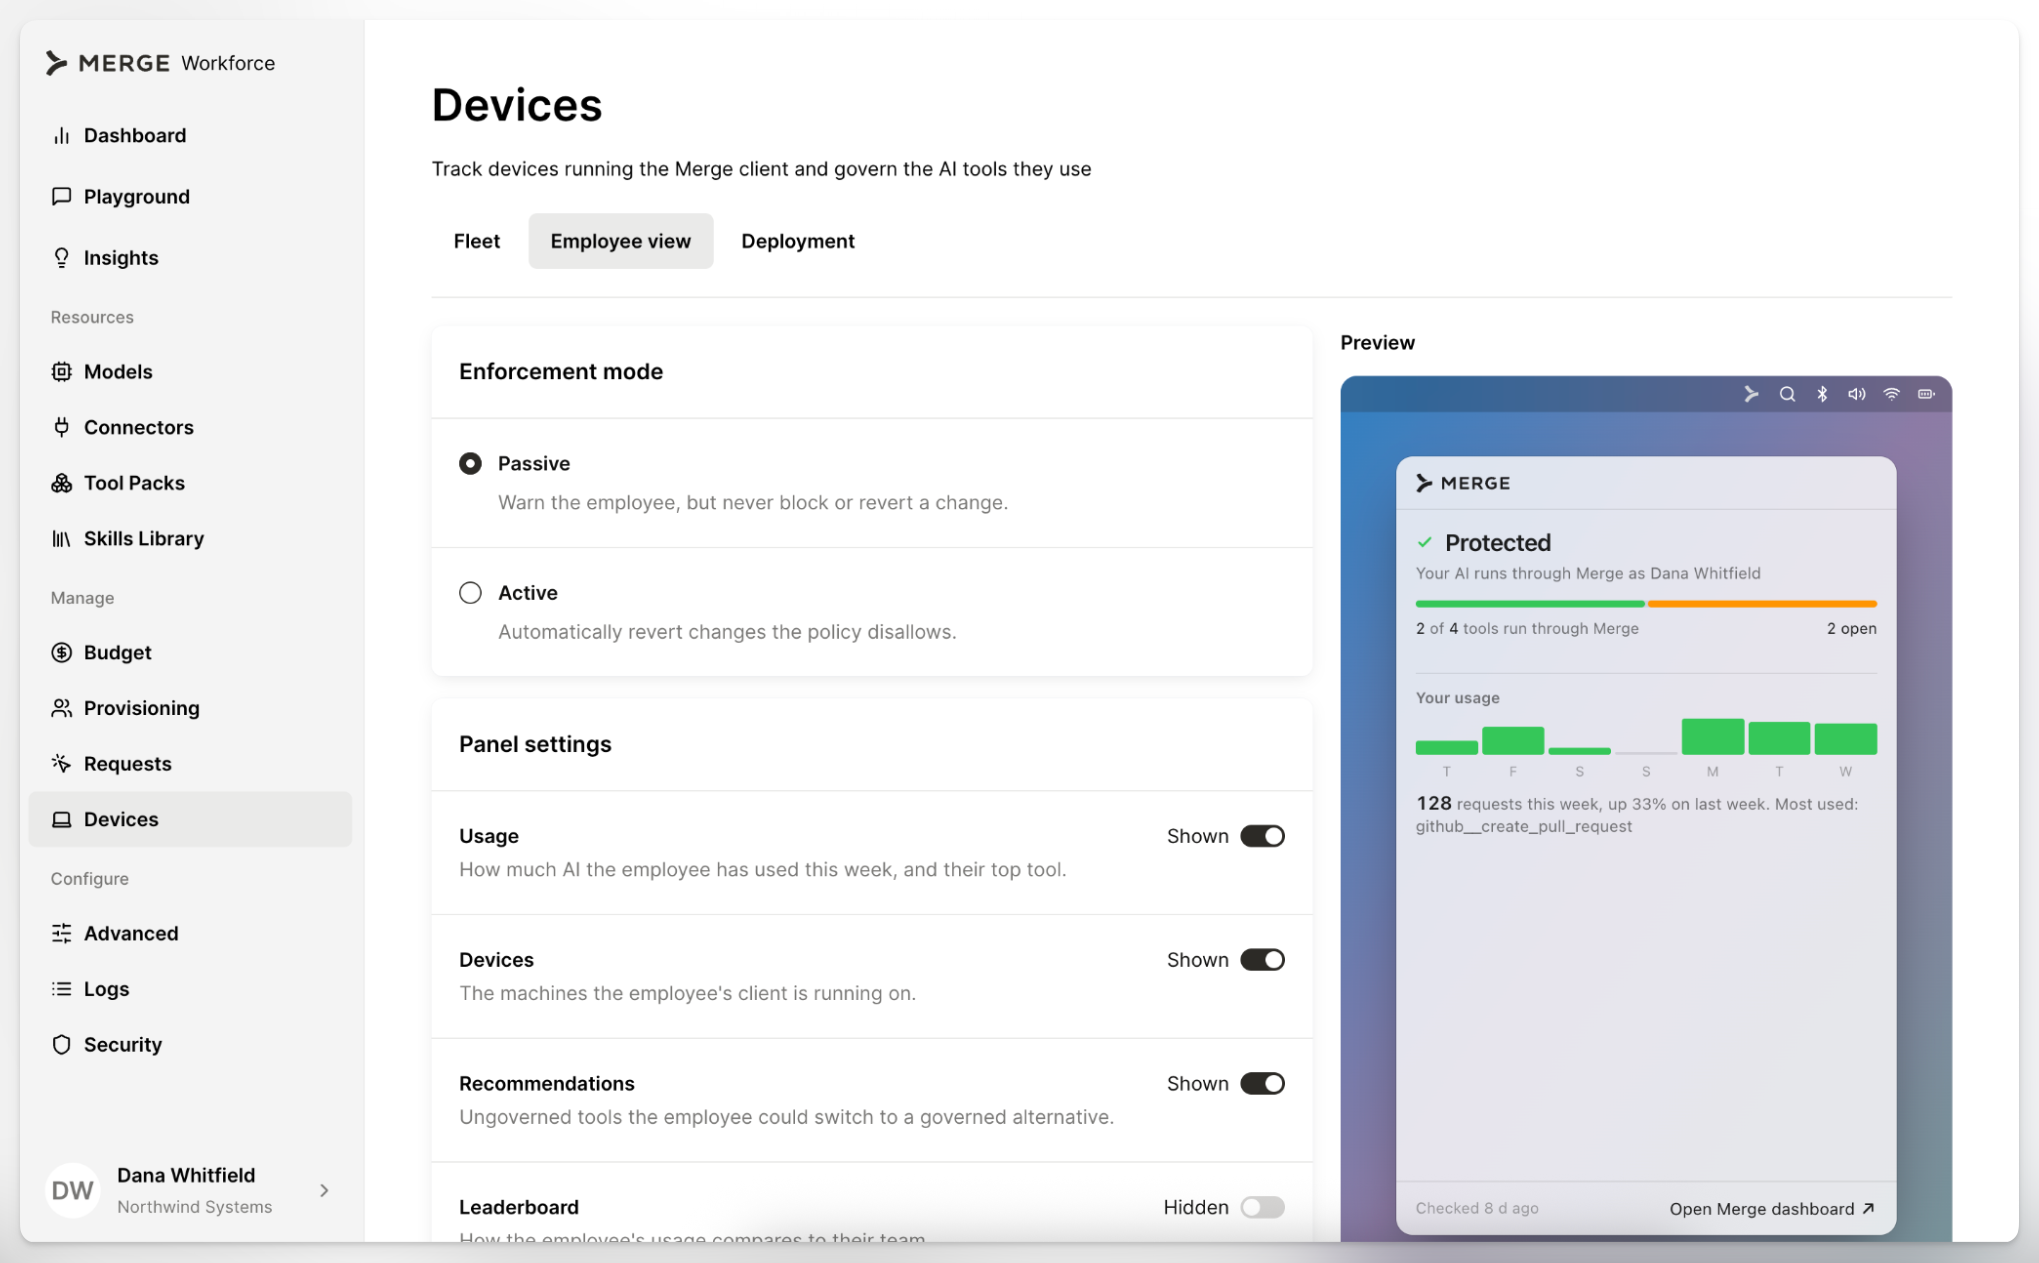The width and height of the screenshot is (2039, 1263).
Task: Go to the Security page
Action: (x=190, y=1044)
